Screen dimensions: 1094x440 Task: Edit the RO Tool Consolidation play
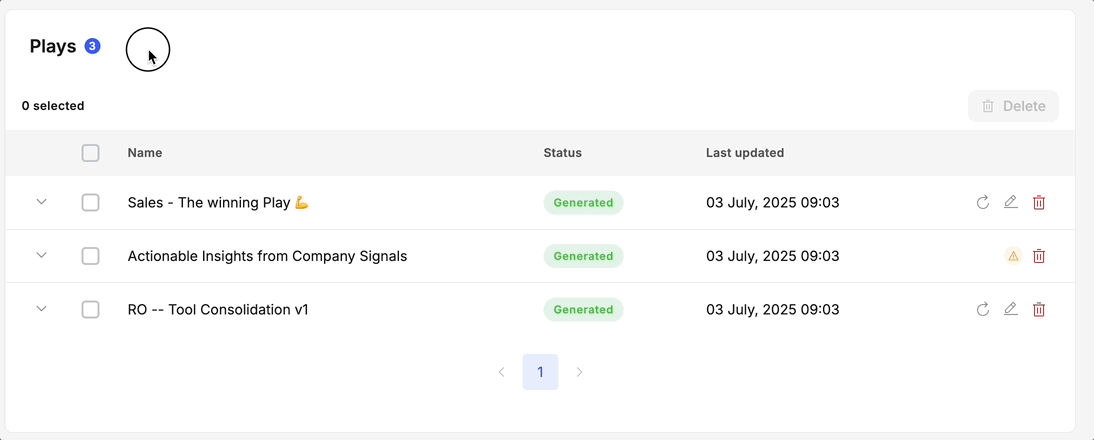click(x=1011, y=310)
